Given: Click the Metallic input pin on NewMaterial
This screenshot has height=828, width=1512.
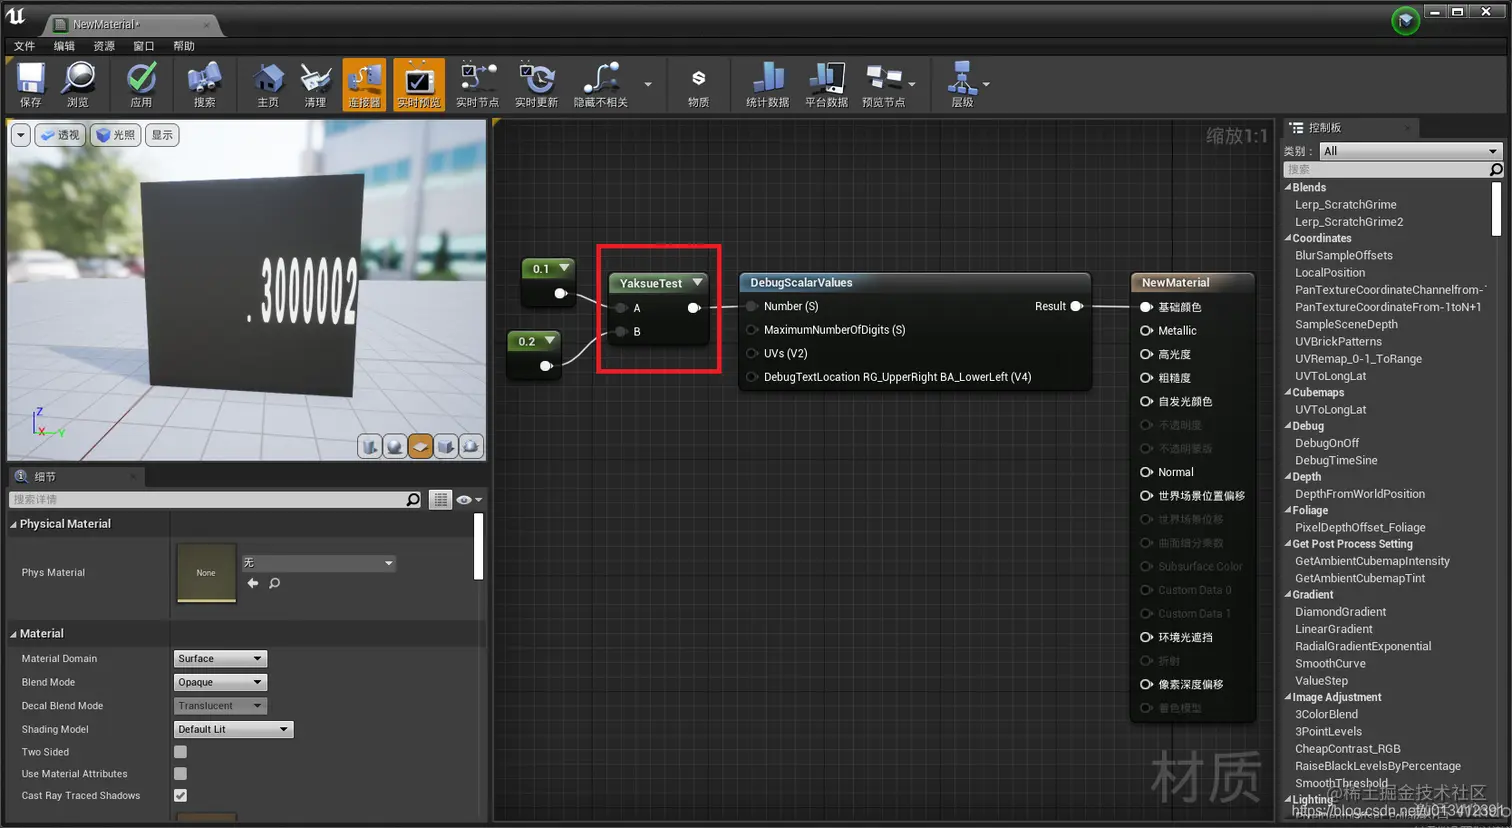Looking at the screenshot, I should tap(1146, 331).
